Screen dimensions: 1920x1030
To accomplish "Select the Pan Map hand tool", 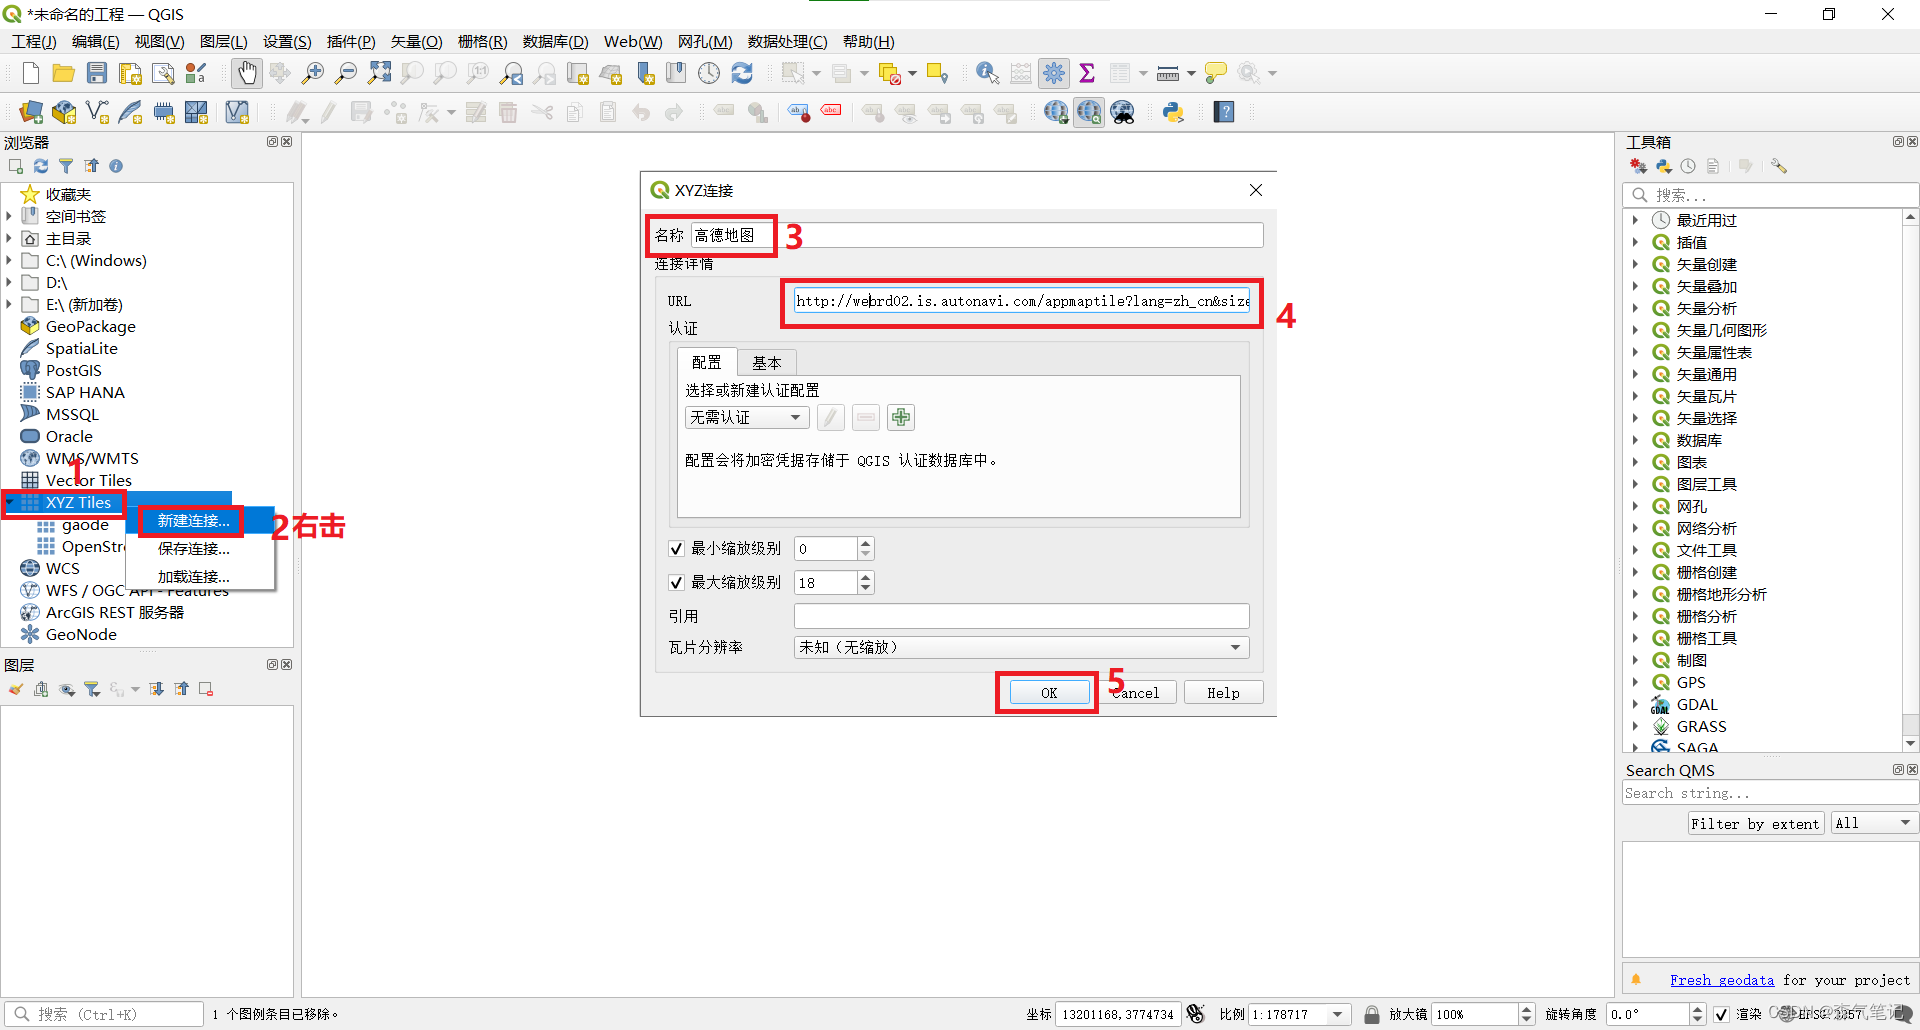I will tap(246, 73).
